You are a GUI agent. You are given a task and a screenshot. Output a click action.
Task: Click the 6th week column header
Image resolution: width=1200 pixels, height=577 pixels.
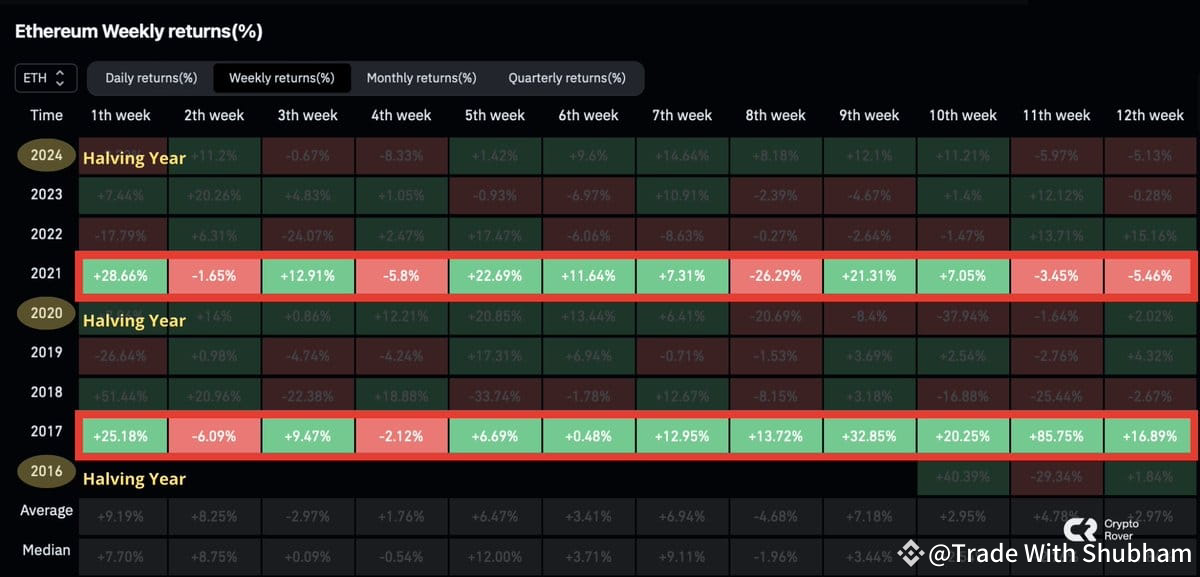[588, 115]
